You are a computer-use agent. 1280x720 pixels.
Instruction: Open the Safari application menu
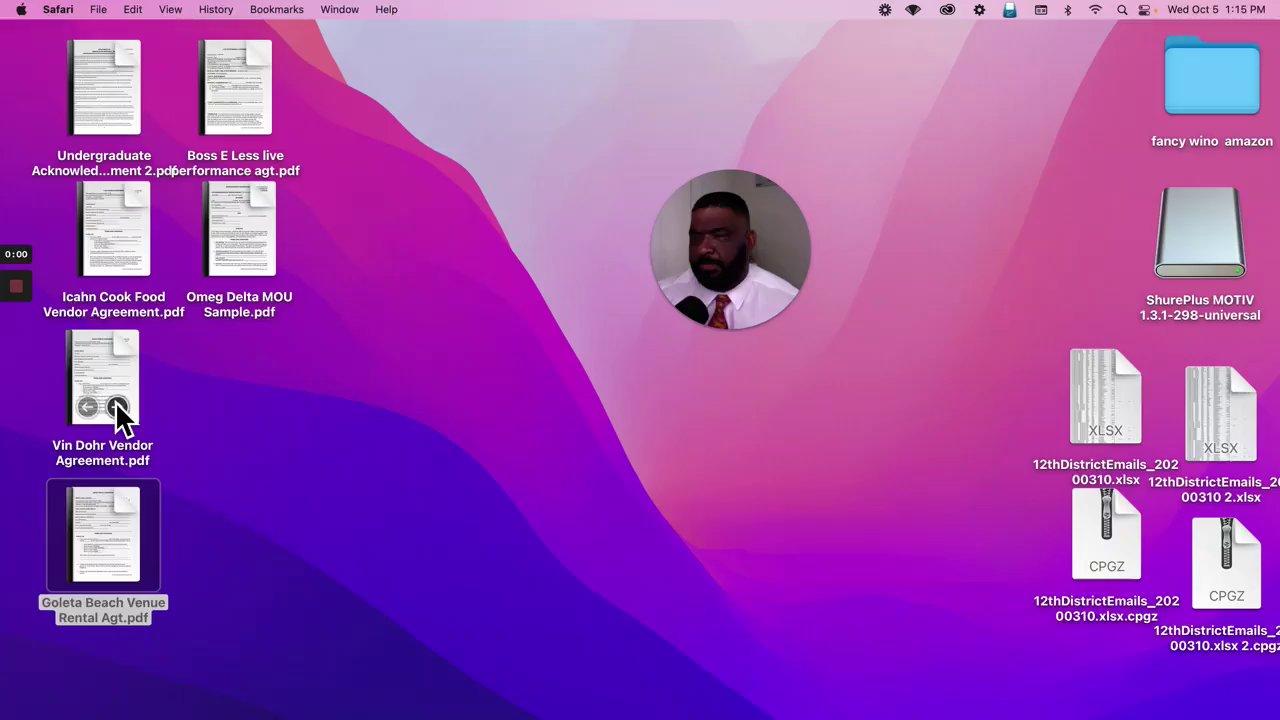58,10
